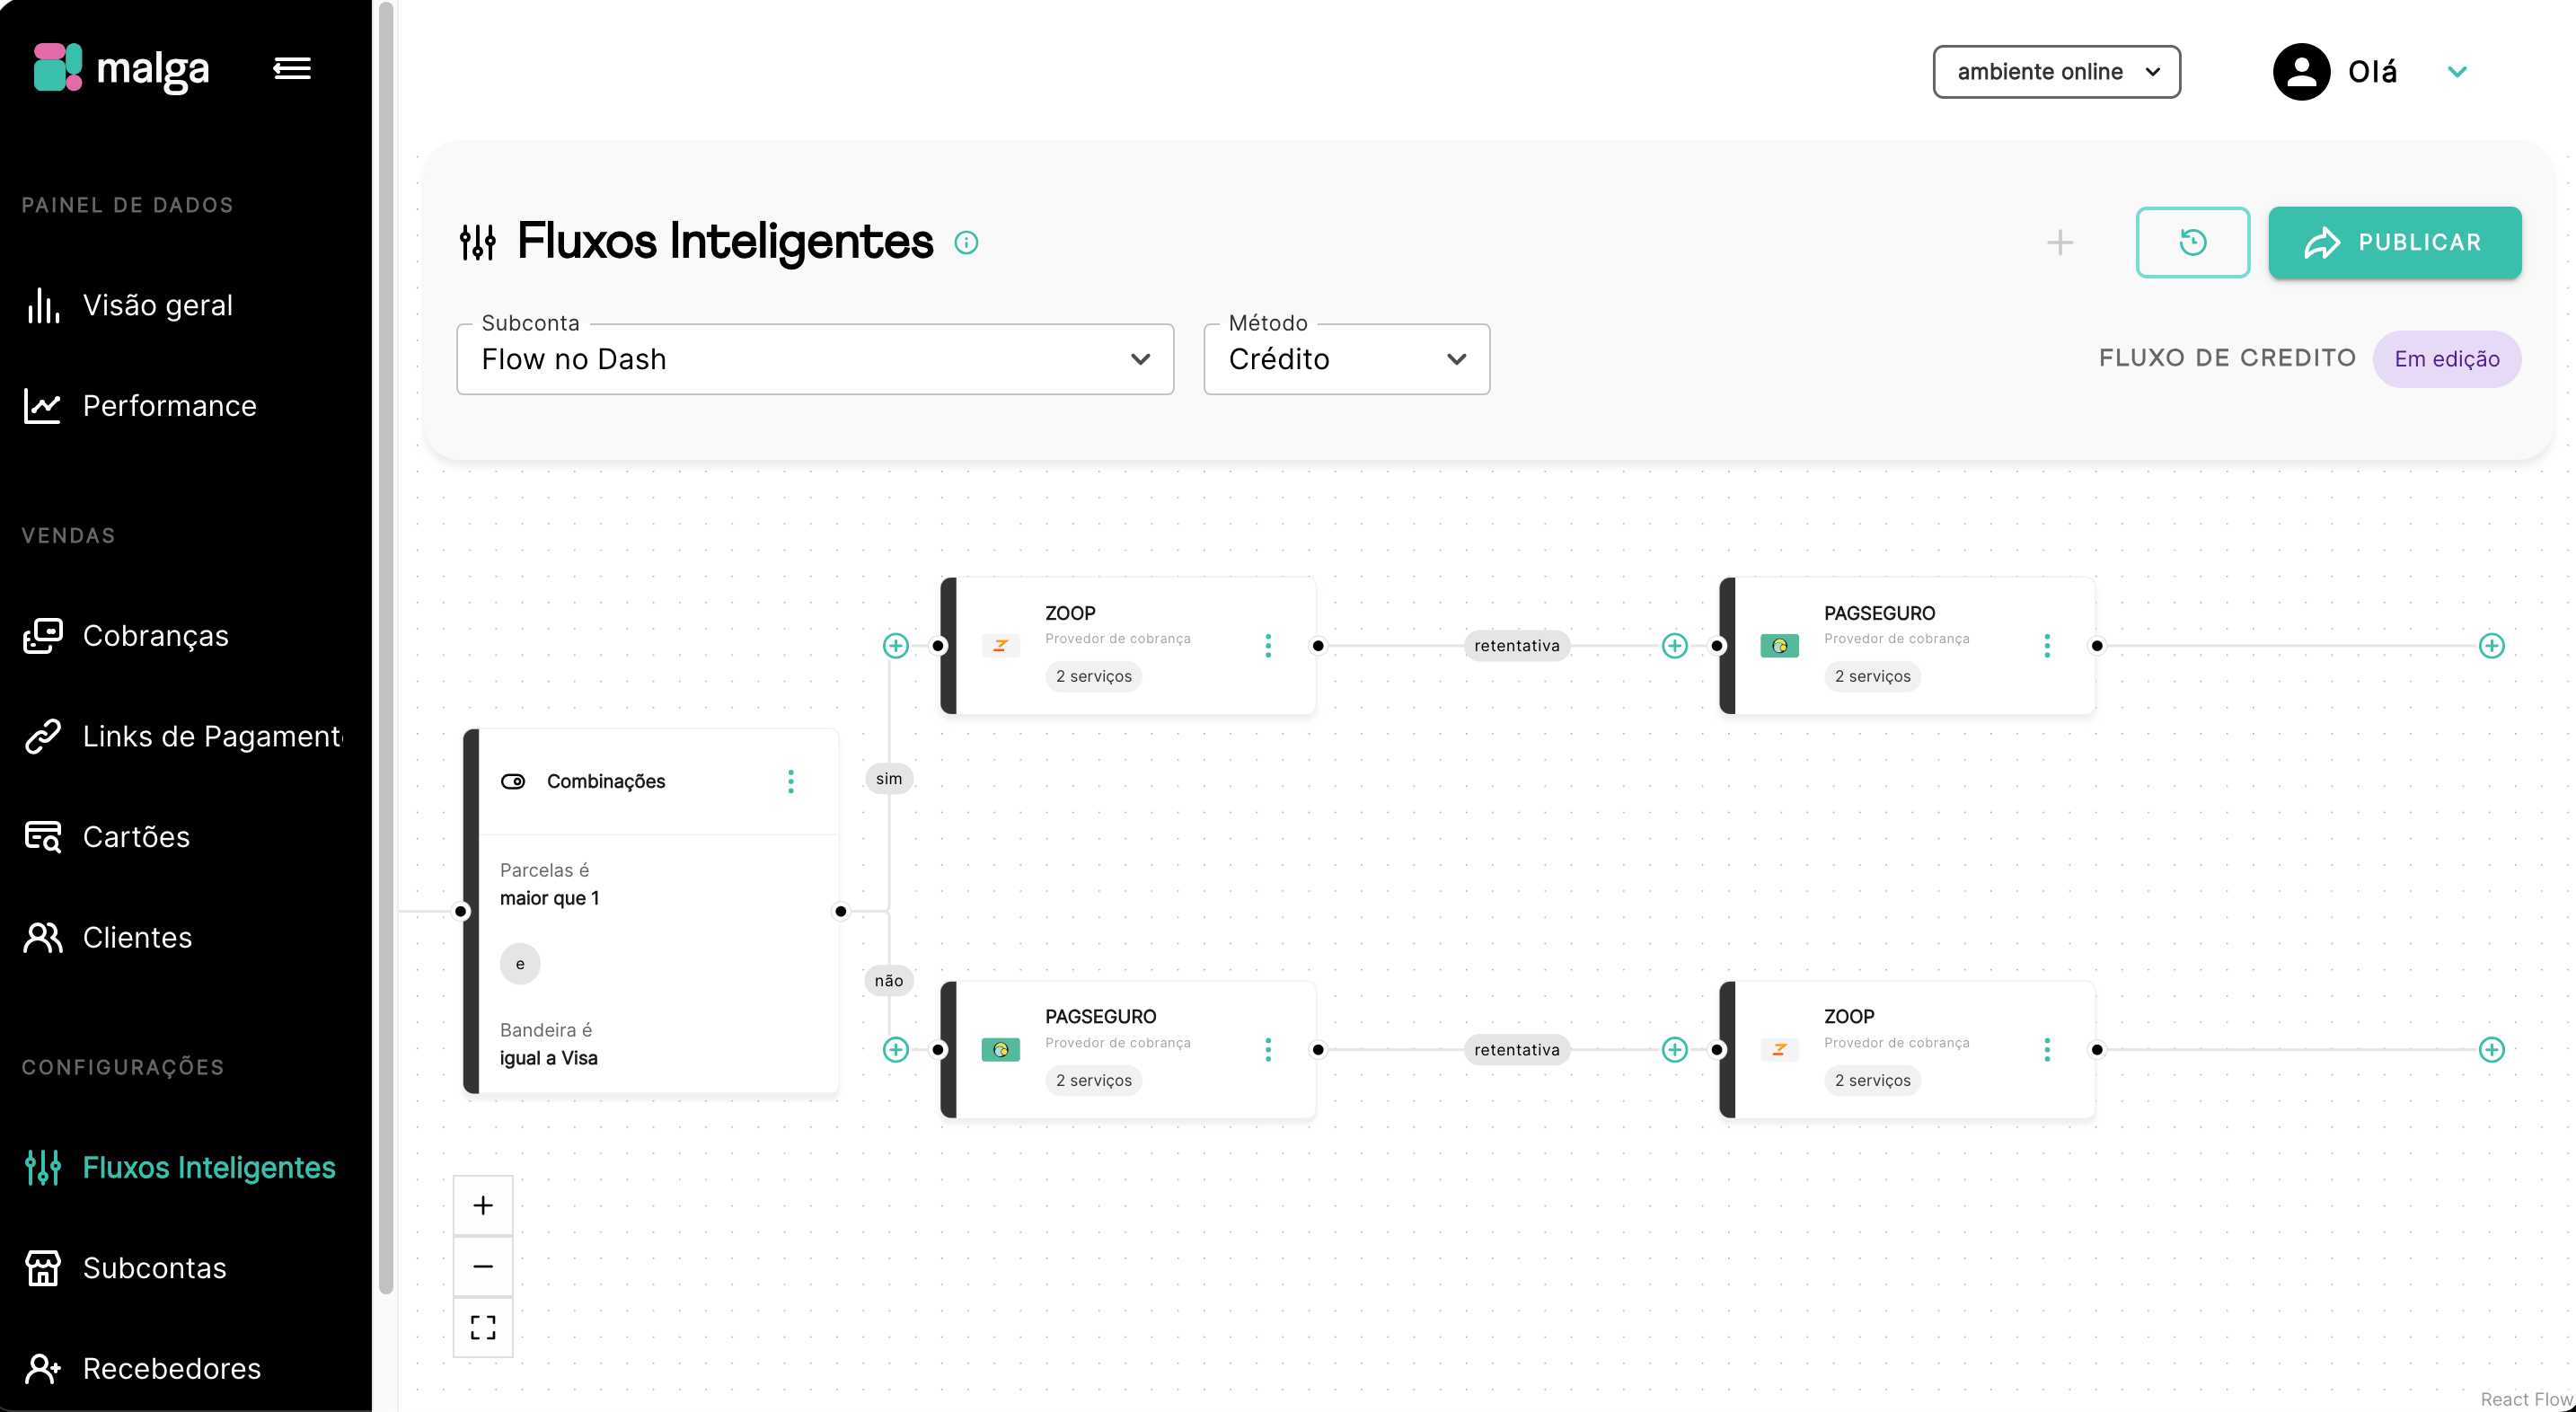Click the top PAGSEGURO provider logo

pyautogui.click(x=1779, y=645)
